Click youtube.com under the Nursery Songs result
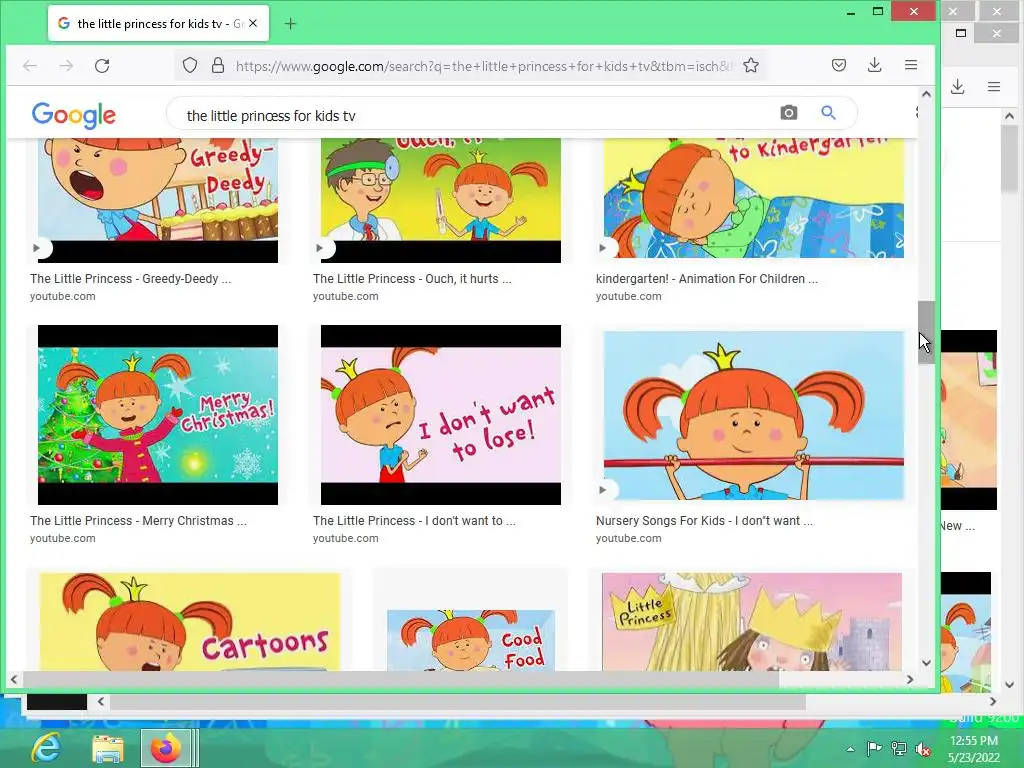The width and height of the screenshot is (1024, 768). pos(628,539)
